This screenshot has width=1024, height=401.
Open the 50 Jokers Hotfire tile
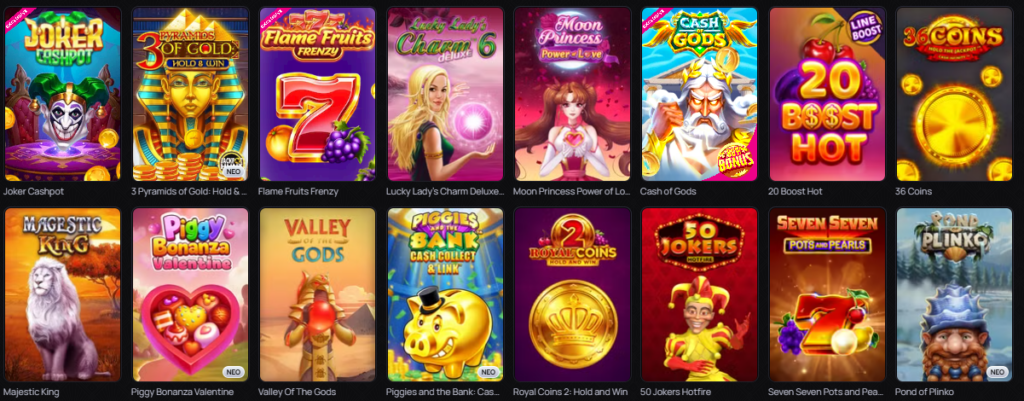pos(700,295)
